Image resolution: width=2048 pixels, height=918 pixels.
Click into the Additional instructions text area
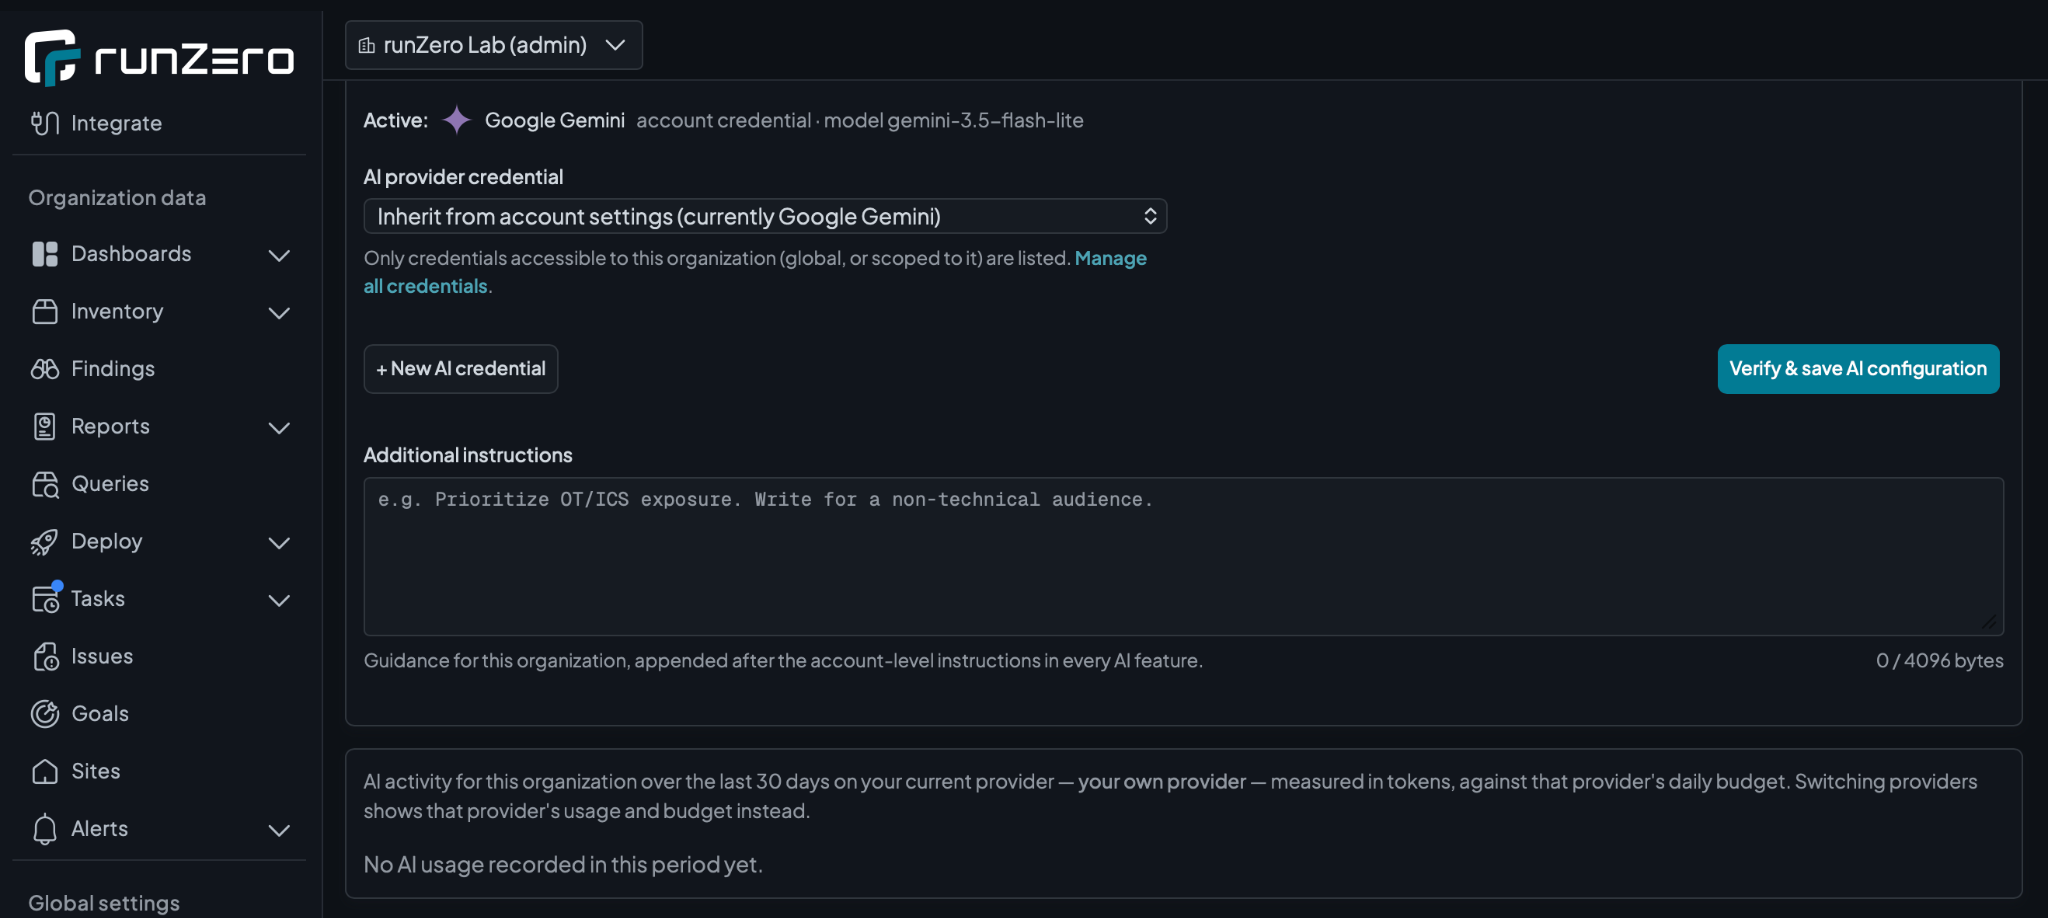click(1183, 556)
